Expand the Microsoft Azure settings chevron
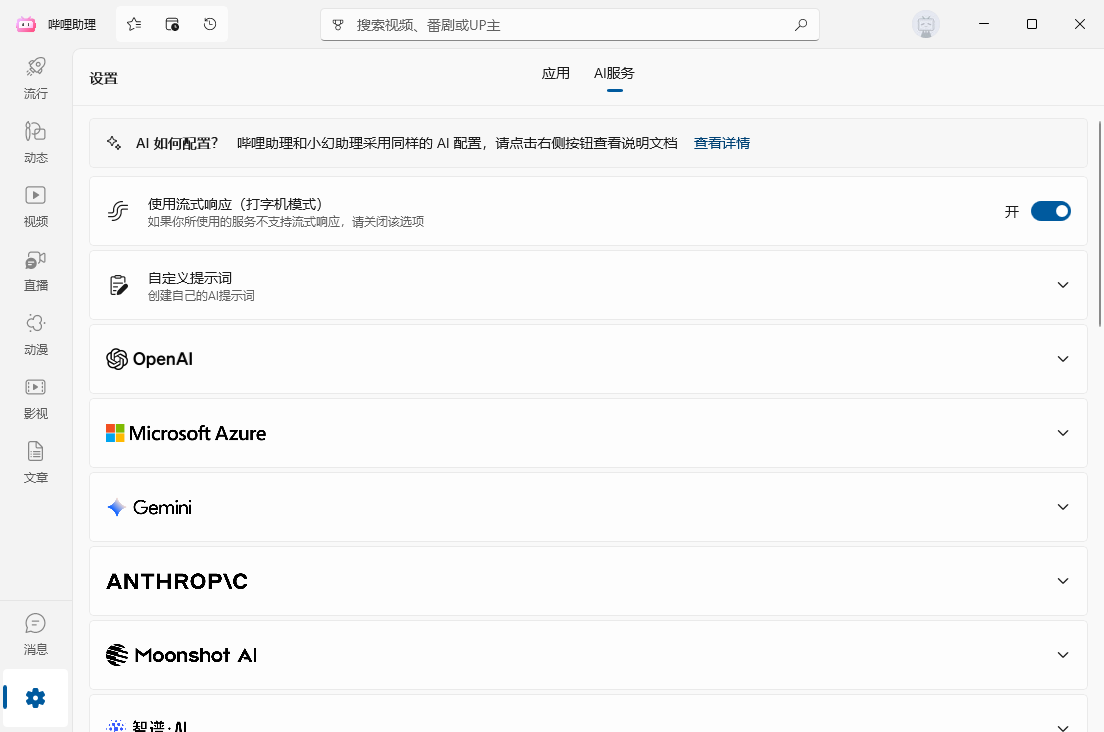1104x732 pixels. [1063, 433]
